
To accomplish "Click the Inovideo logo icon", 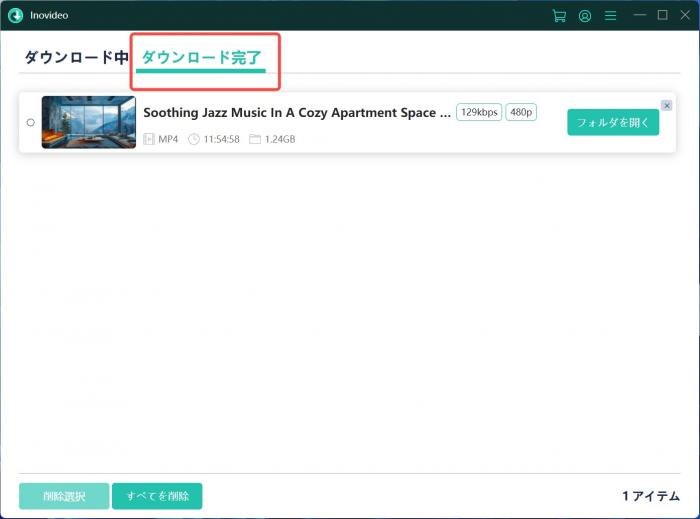I will [15, 16].
